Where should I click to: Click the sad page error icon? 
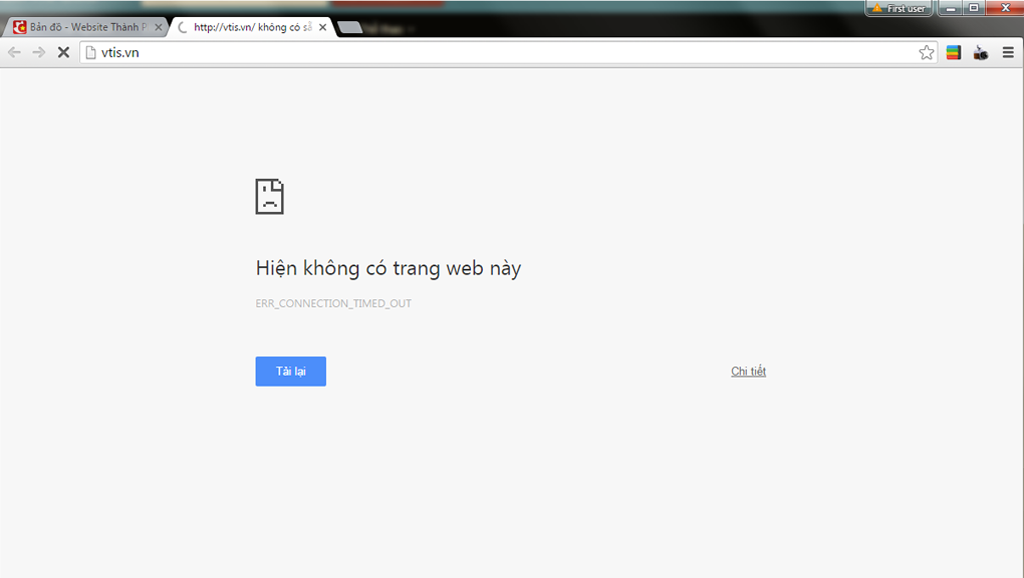pyautogui.click(x=270, y=196)
